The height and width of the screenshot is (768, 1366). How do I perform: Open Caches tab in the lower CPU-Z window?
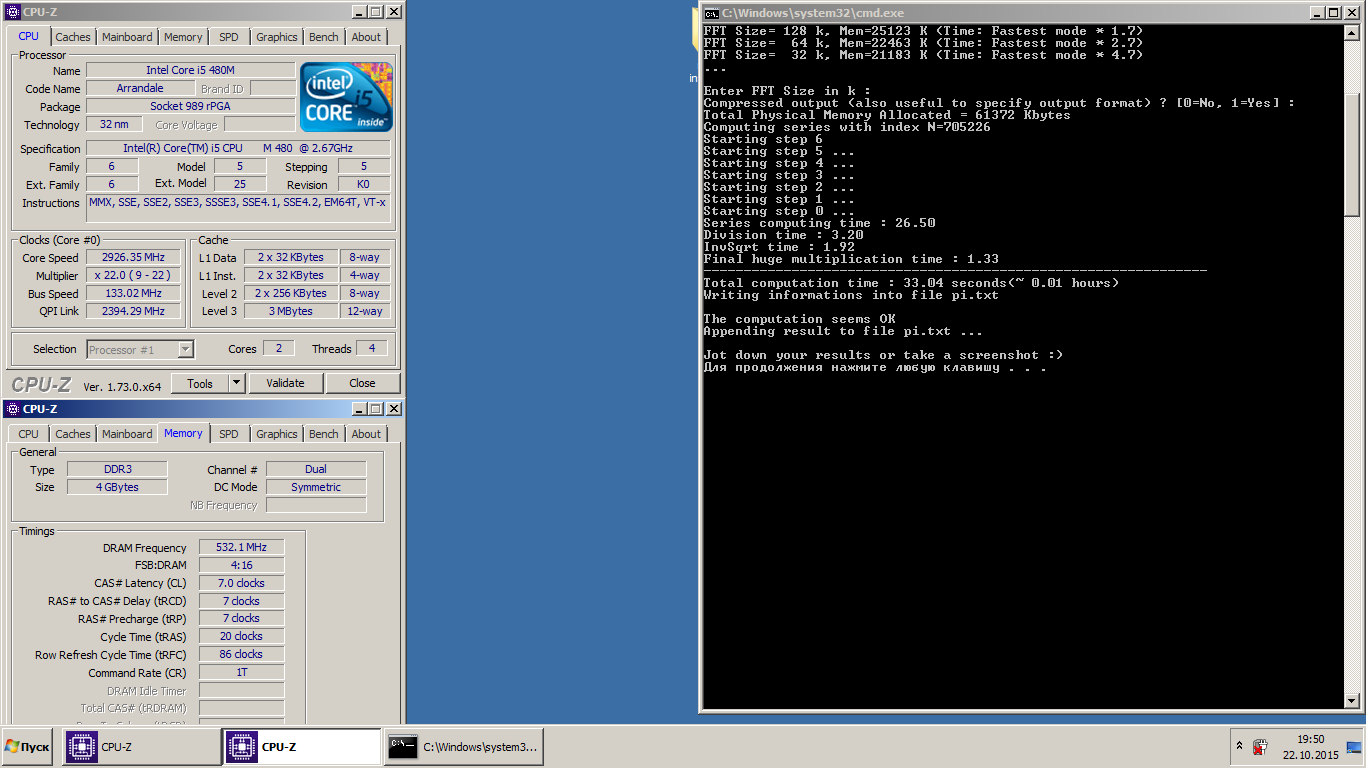(x=73, y=434)
